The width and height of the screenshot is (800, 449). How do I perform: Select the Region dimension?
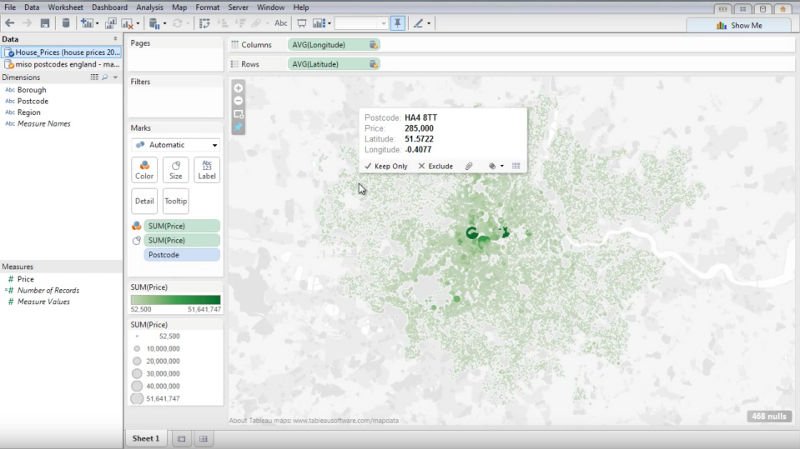point(29,112)
